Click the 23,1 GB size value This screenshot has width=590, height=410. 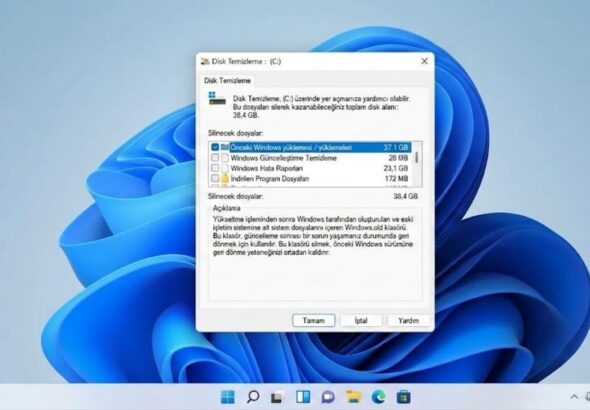[x=396, y=168]
